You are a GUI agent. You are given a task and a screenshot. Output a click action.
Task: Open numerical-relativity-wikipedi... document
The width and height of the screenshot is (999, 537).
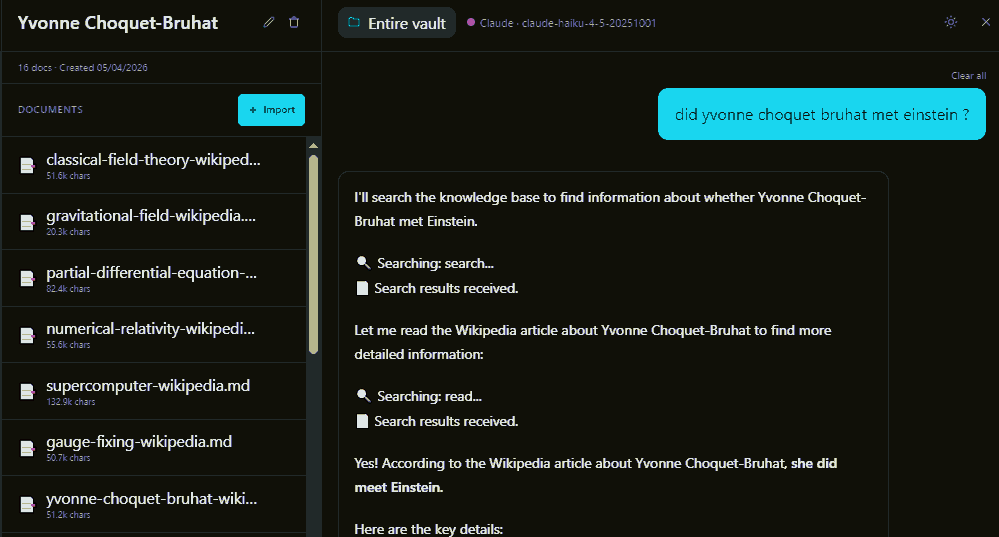[x=154, y=334]
